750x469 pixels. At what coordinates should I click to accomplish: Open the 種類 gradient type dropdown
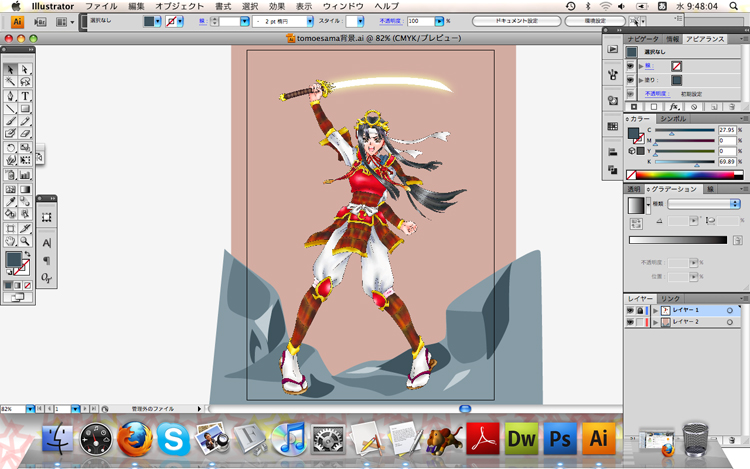pos(704,204)
